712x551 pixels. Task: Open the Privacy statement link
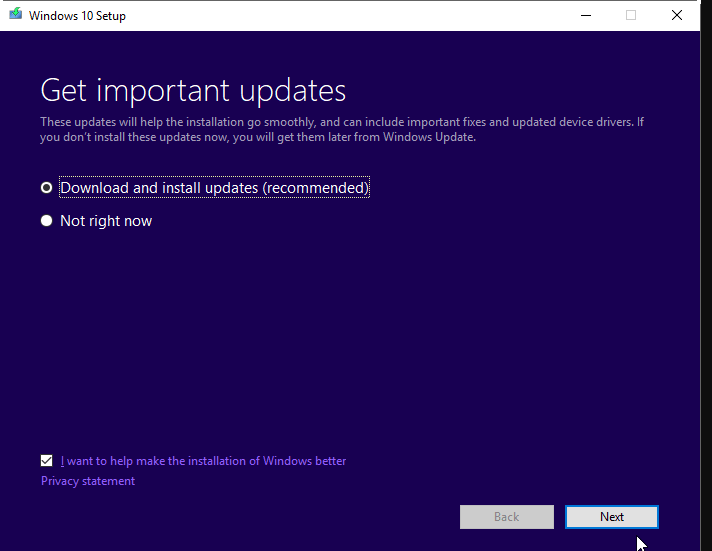pyautogui.click(x=88, y=481)
